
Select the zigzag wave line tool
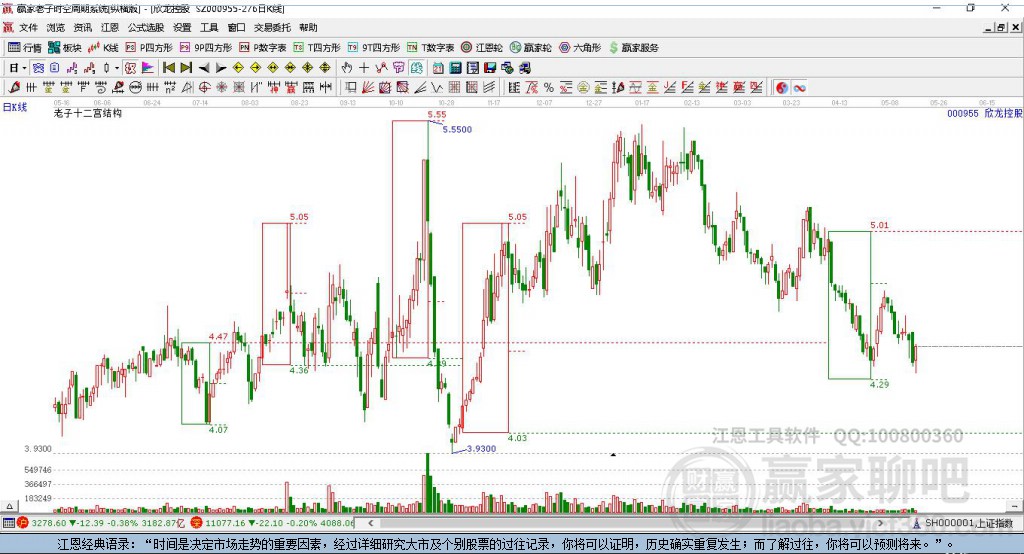(436, 88)
